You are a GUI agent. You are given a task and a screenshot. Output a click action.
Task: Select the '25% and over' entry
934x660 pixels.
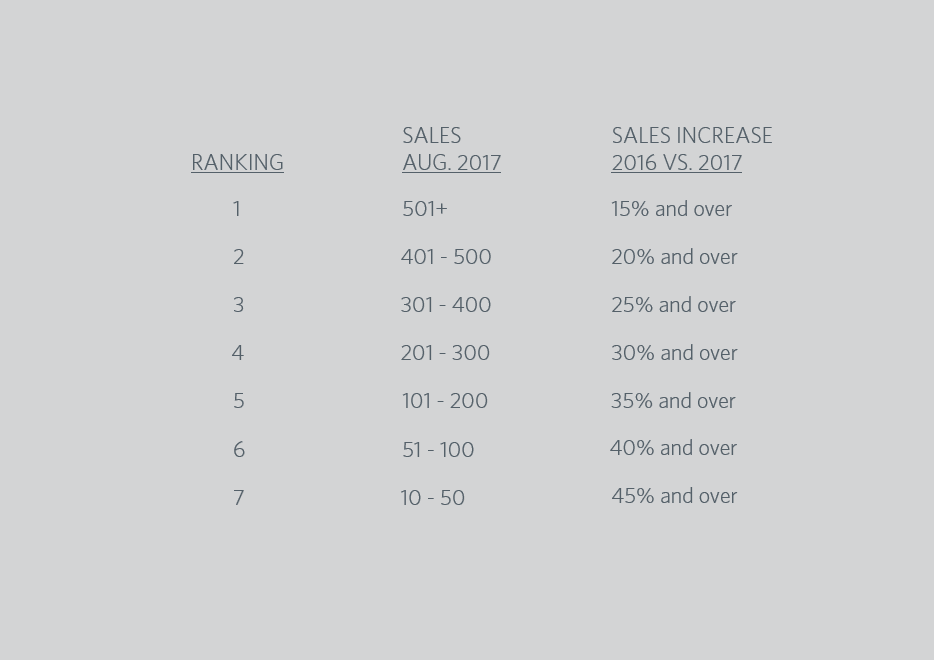click(673, 305)
